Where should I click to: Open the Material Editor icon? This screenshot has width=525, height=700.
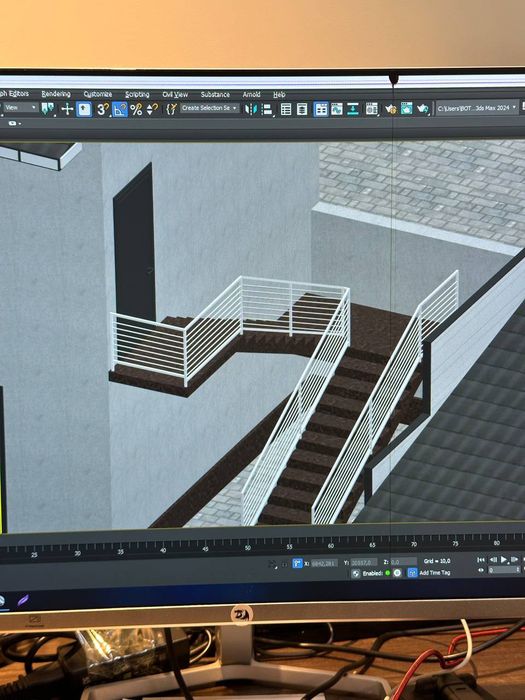coord(371,108)
